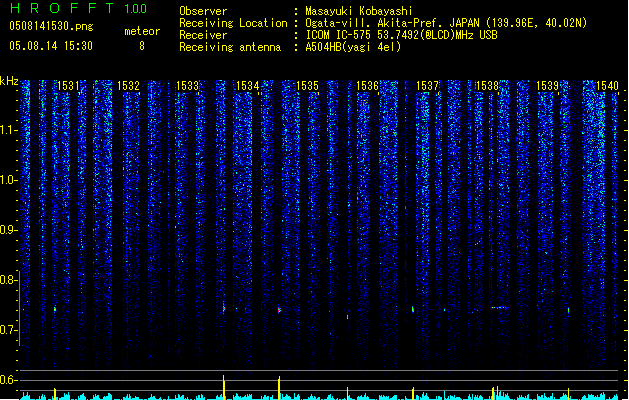629x400 pixels.
Task: Click the 1533 time marker
Action: (188, 85)
